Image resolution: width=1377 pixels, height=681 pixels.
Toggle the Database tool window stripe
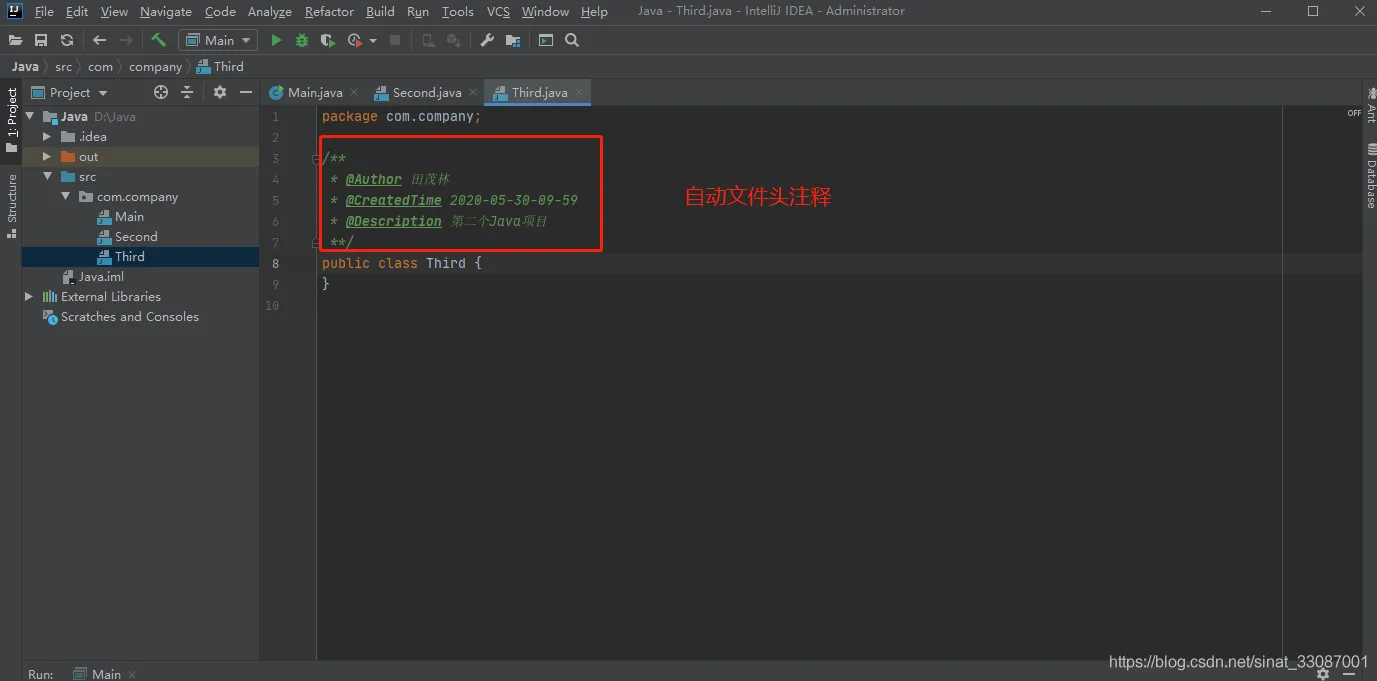[1370, 176]
